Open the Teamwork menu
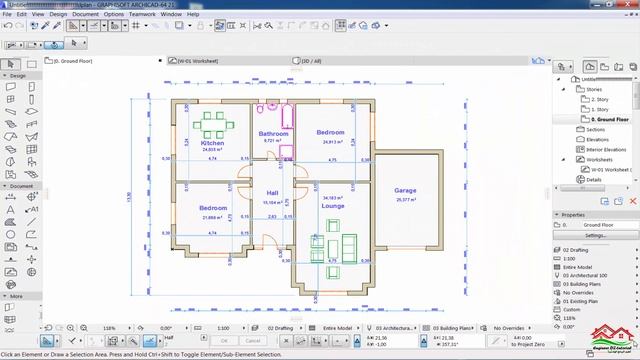The height and width of the screenshot is (360, 640). click(142, 14)
